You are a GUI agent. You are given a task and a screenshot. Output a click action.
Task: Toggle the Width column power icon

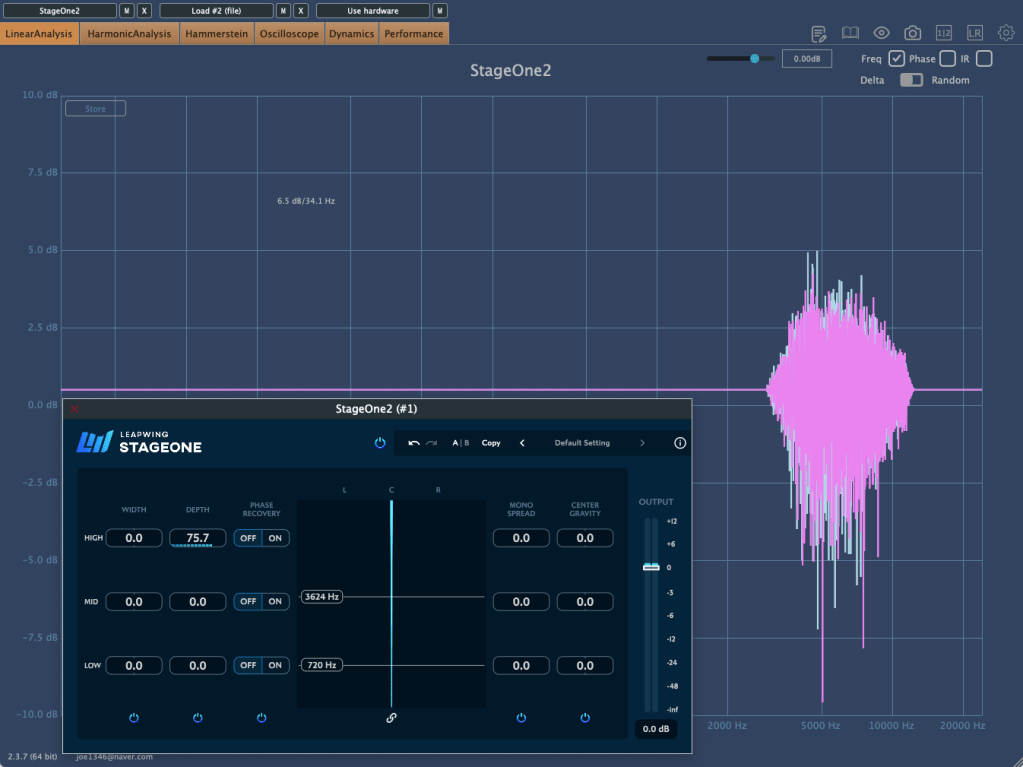(x=134, y=718)
